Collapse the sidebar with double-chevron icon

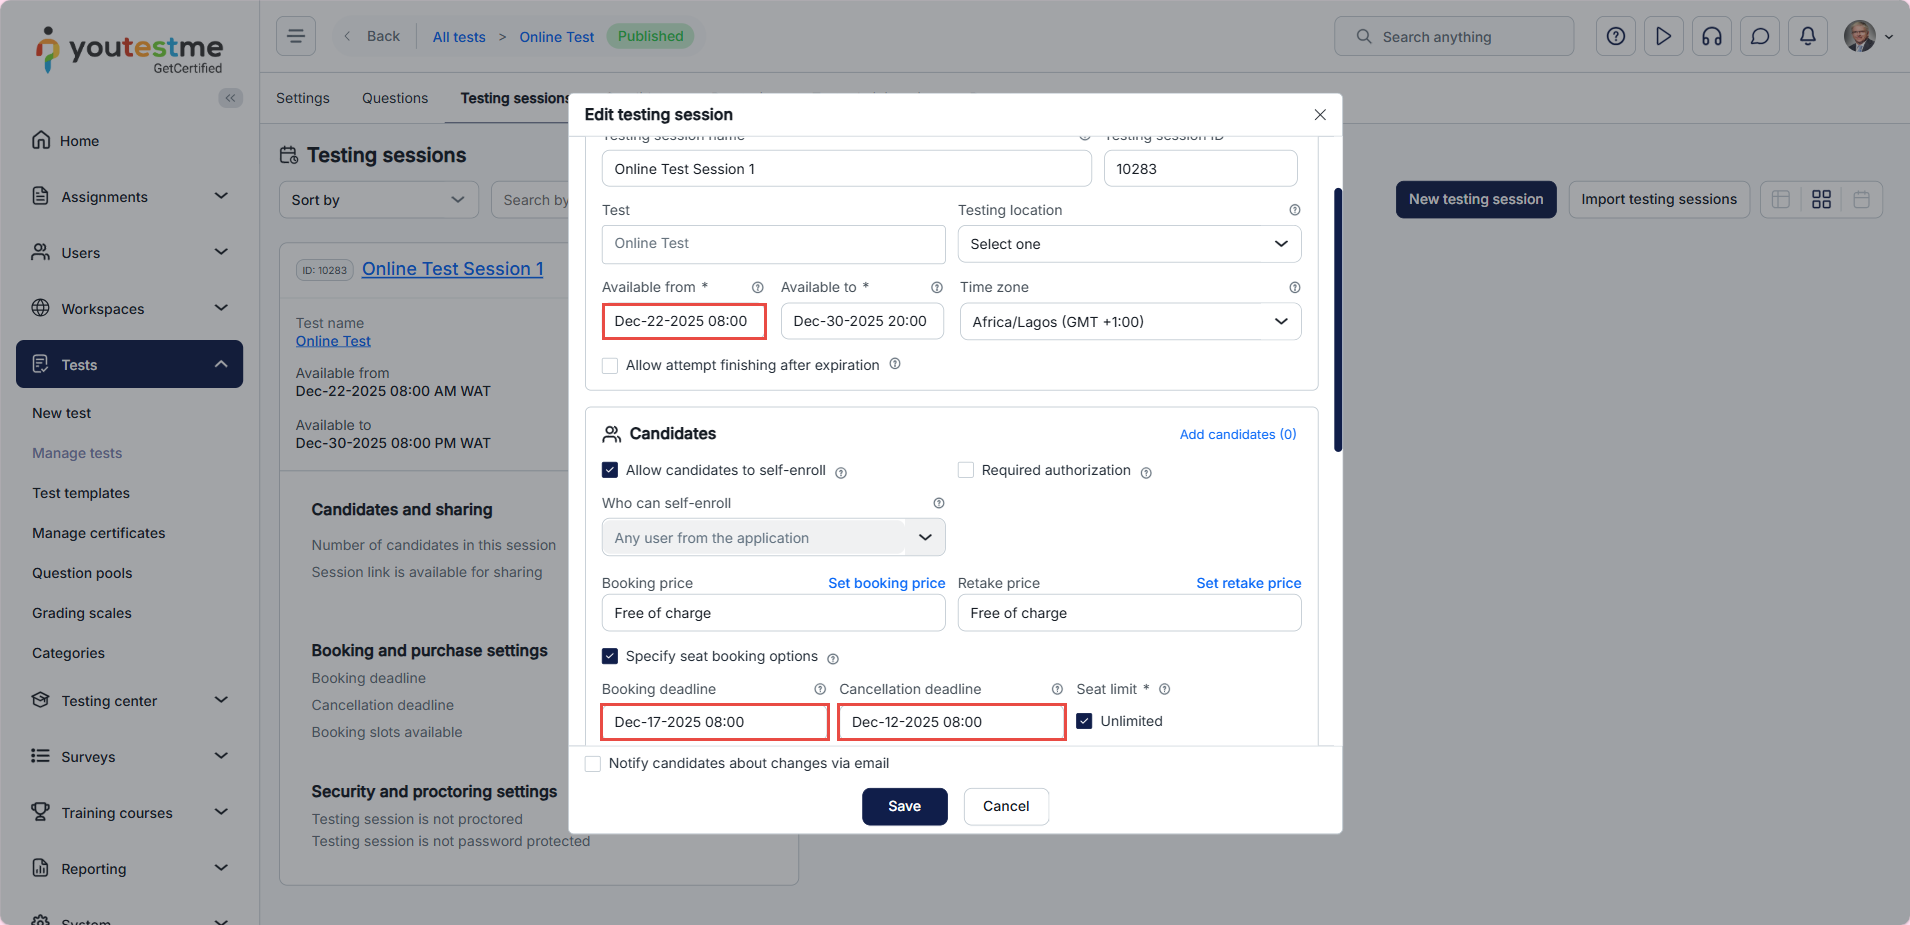click(x=231, y=98)
